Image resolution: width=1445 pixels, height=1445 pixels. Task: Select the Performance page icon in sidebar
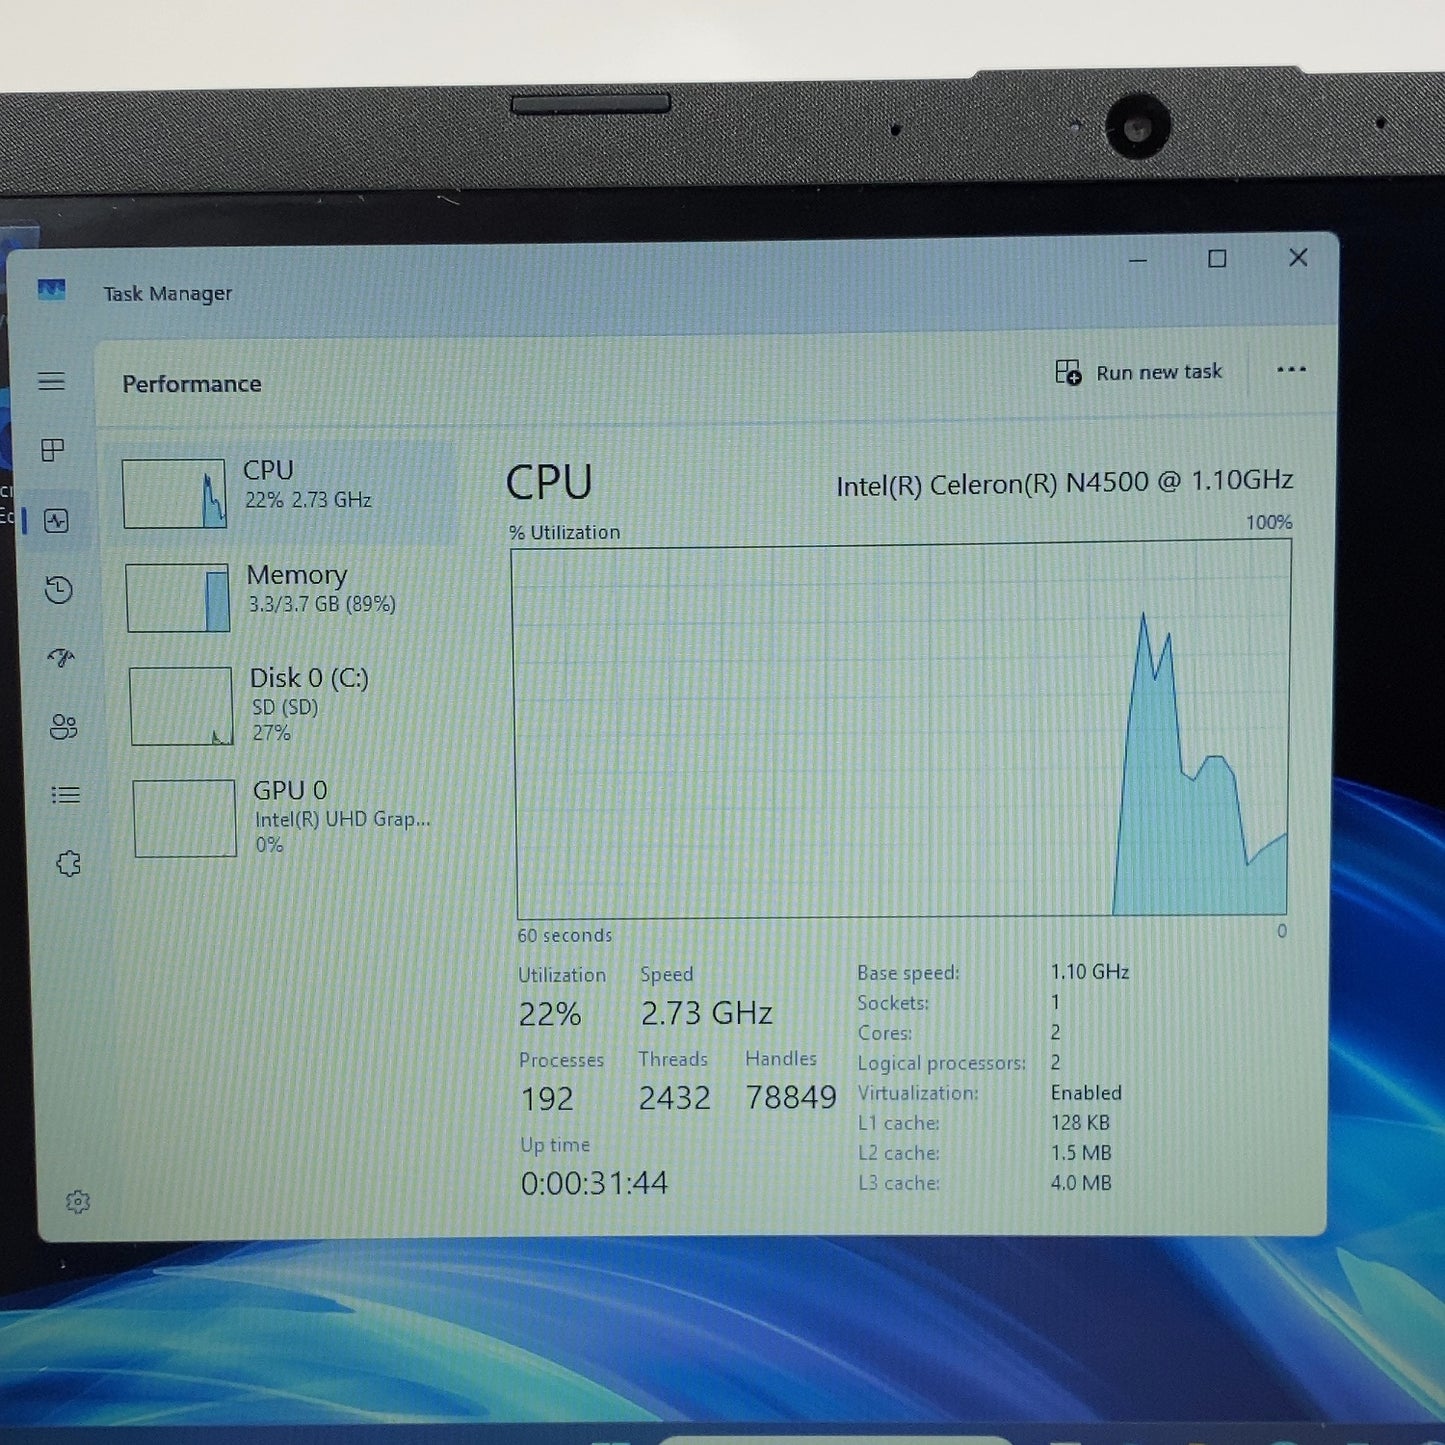coord(56,520)
